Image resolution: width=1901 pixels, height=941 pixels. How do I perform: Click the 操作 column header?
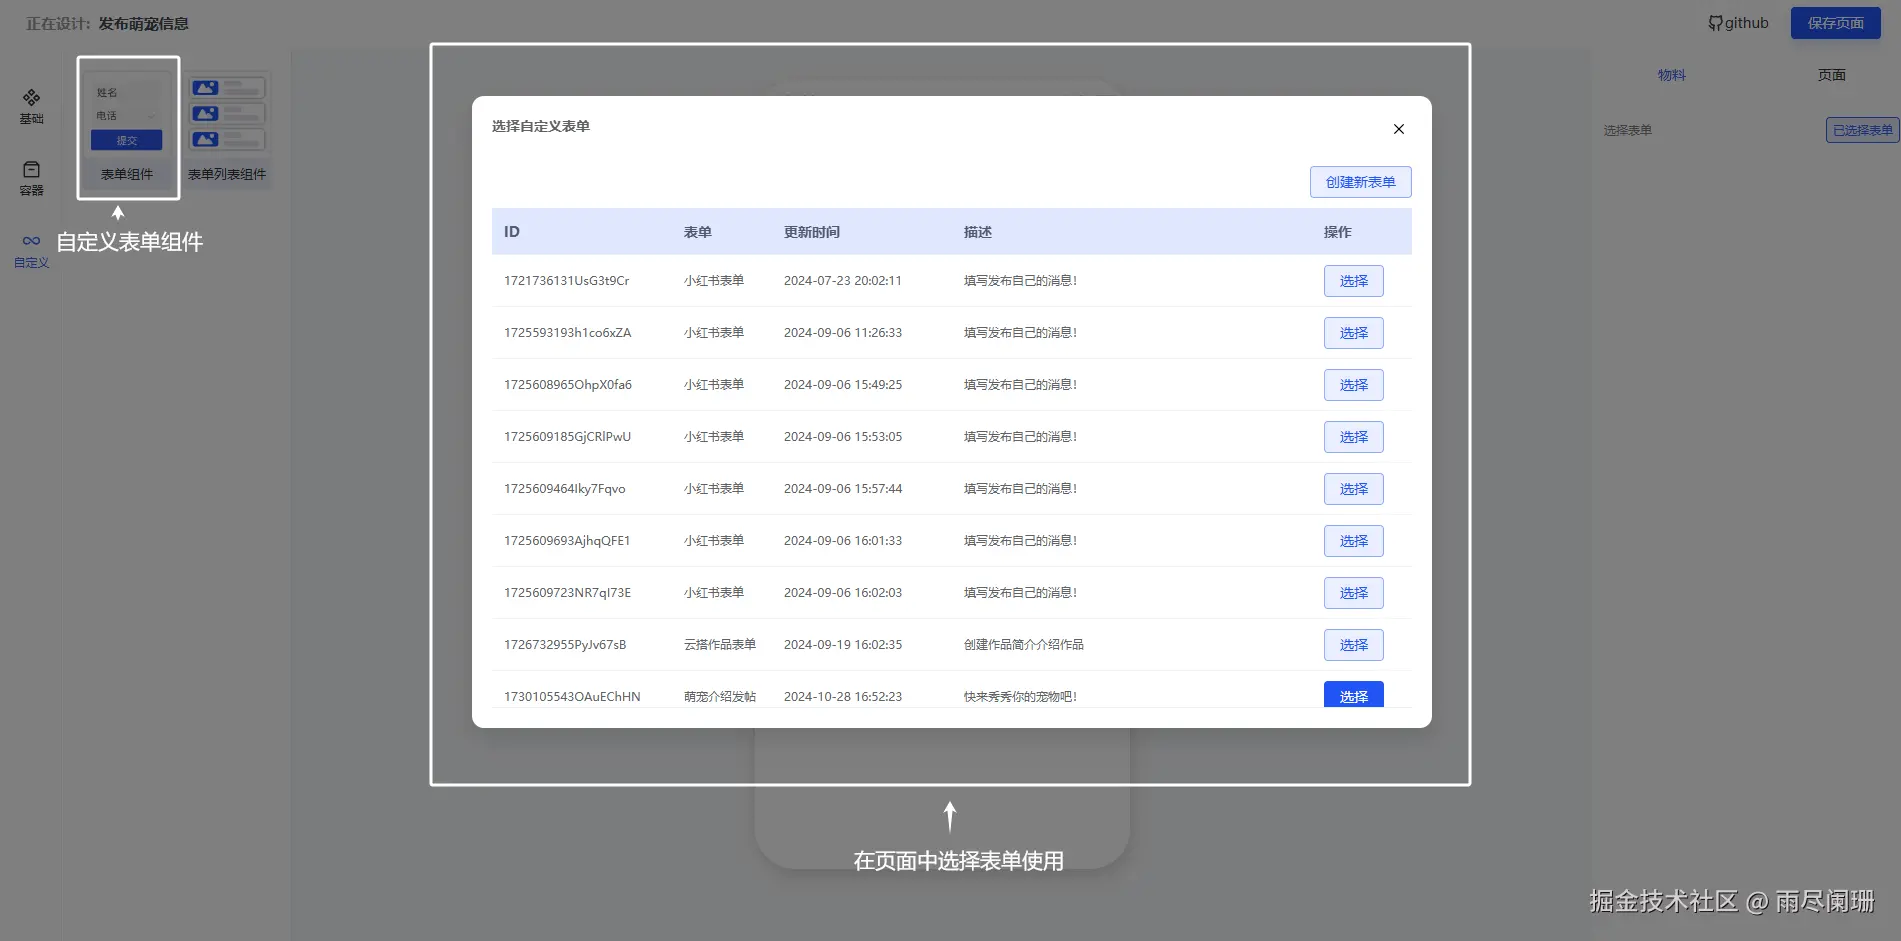pos(1338,232)
